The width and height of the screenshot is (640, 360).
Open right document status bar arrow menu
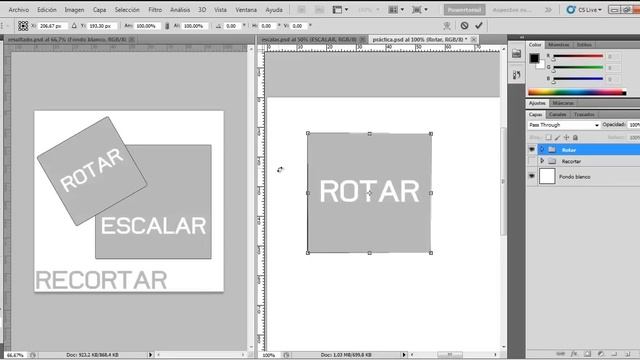[404, 355]
